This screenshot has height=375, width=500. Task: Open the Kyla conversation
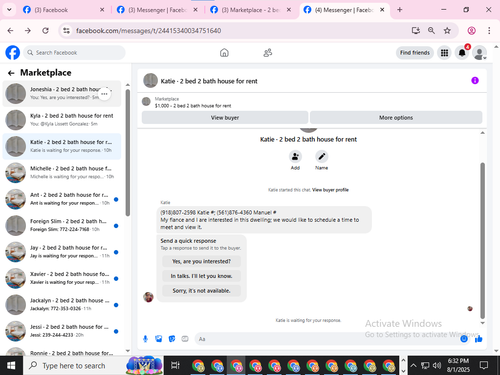(x=62, y=120)
